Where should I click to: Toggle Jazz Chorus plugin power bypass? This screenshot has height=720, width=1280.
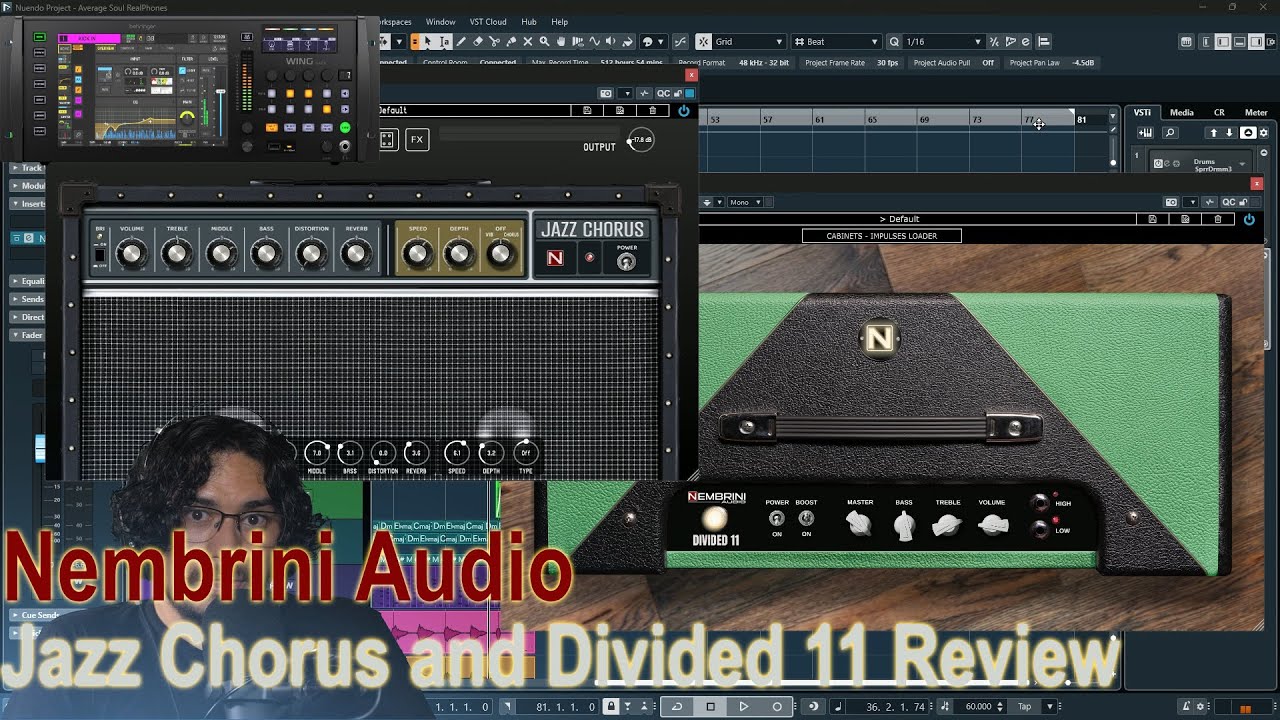point(684,110)
